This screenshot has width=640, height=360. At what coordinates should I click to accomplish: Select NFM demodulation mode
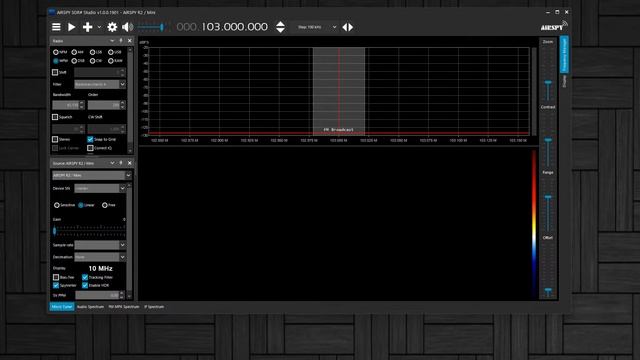pyautogui.click(x=60, y=52)
